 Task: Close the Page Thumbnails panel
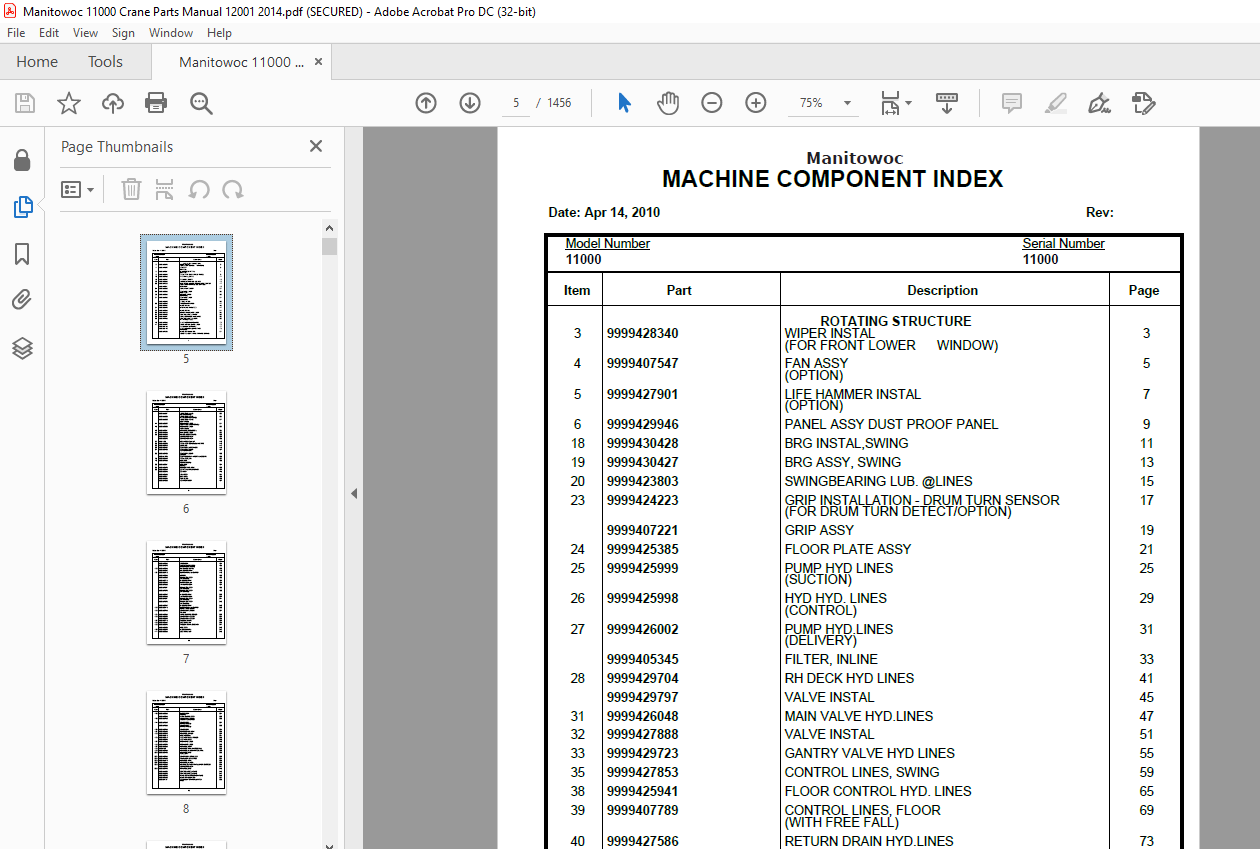(316, 146)
